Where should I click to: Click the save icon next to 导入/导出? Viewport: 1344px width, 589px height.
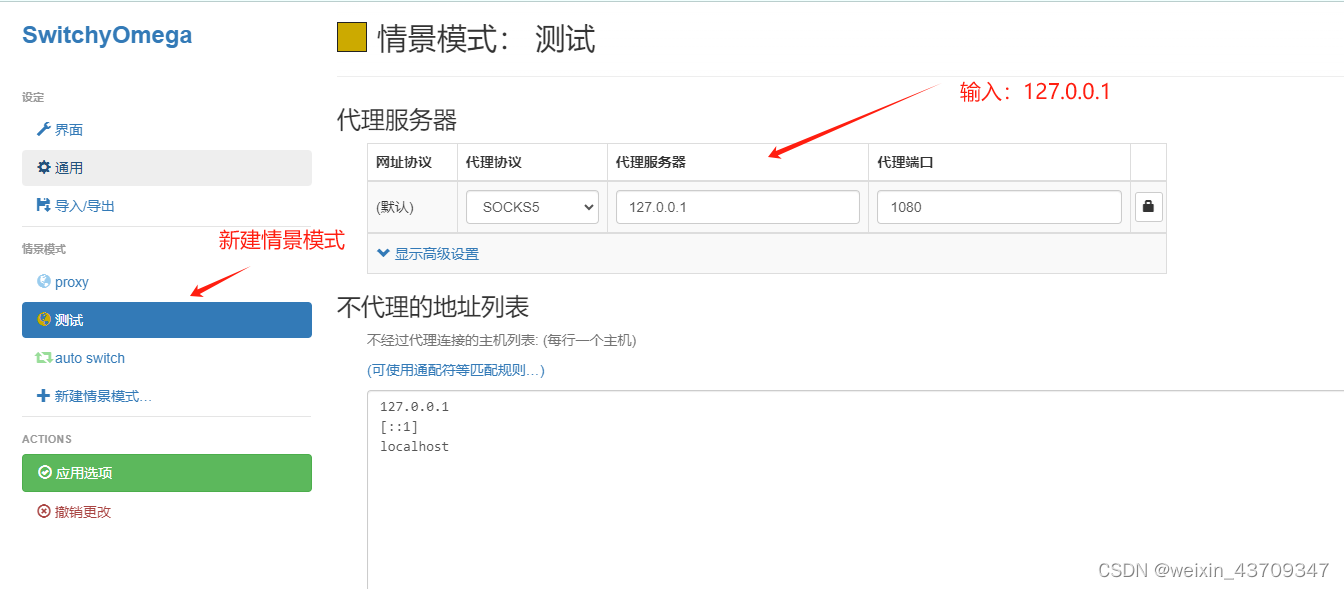(43, 206)
